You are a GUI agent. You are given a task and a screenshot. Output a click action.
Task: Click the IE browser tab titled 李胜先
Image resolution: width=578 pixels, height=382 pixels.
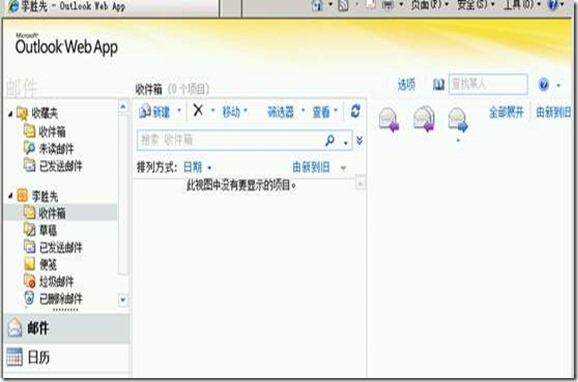coord(111,7)
